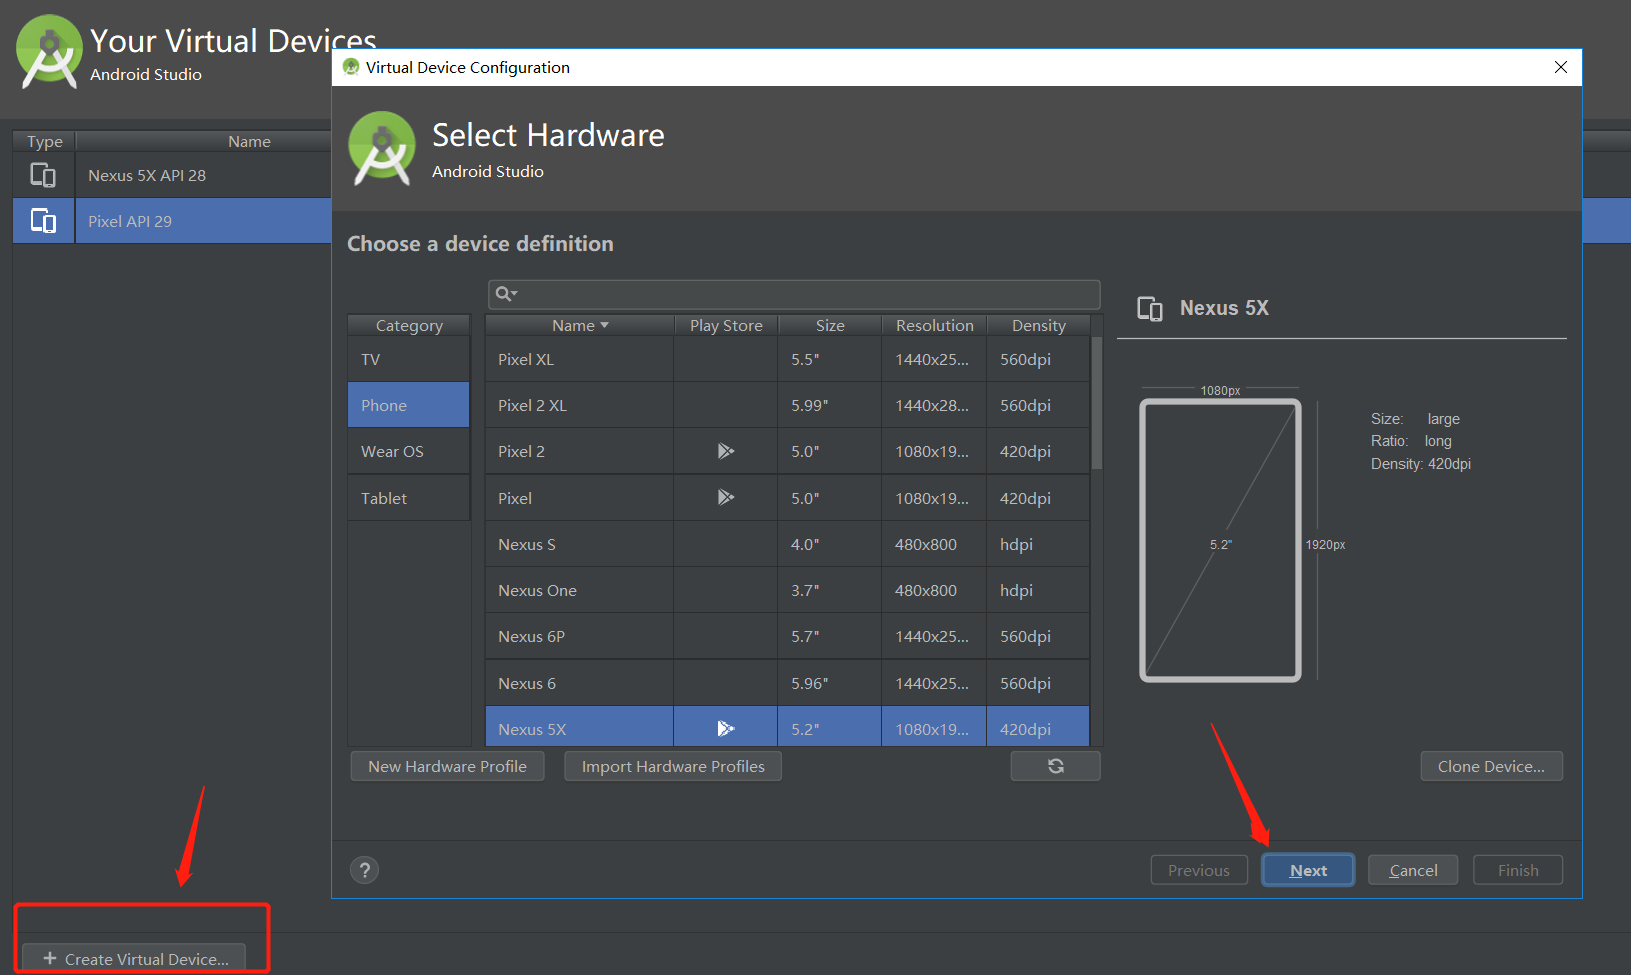1631x975 pixels.
Task: Click New Hardware Profile button
Action: (x=447, y=766)
